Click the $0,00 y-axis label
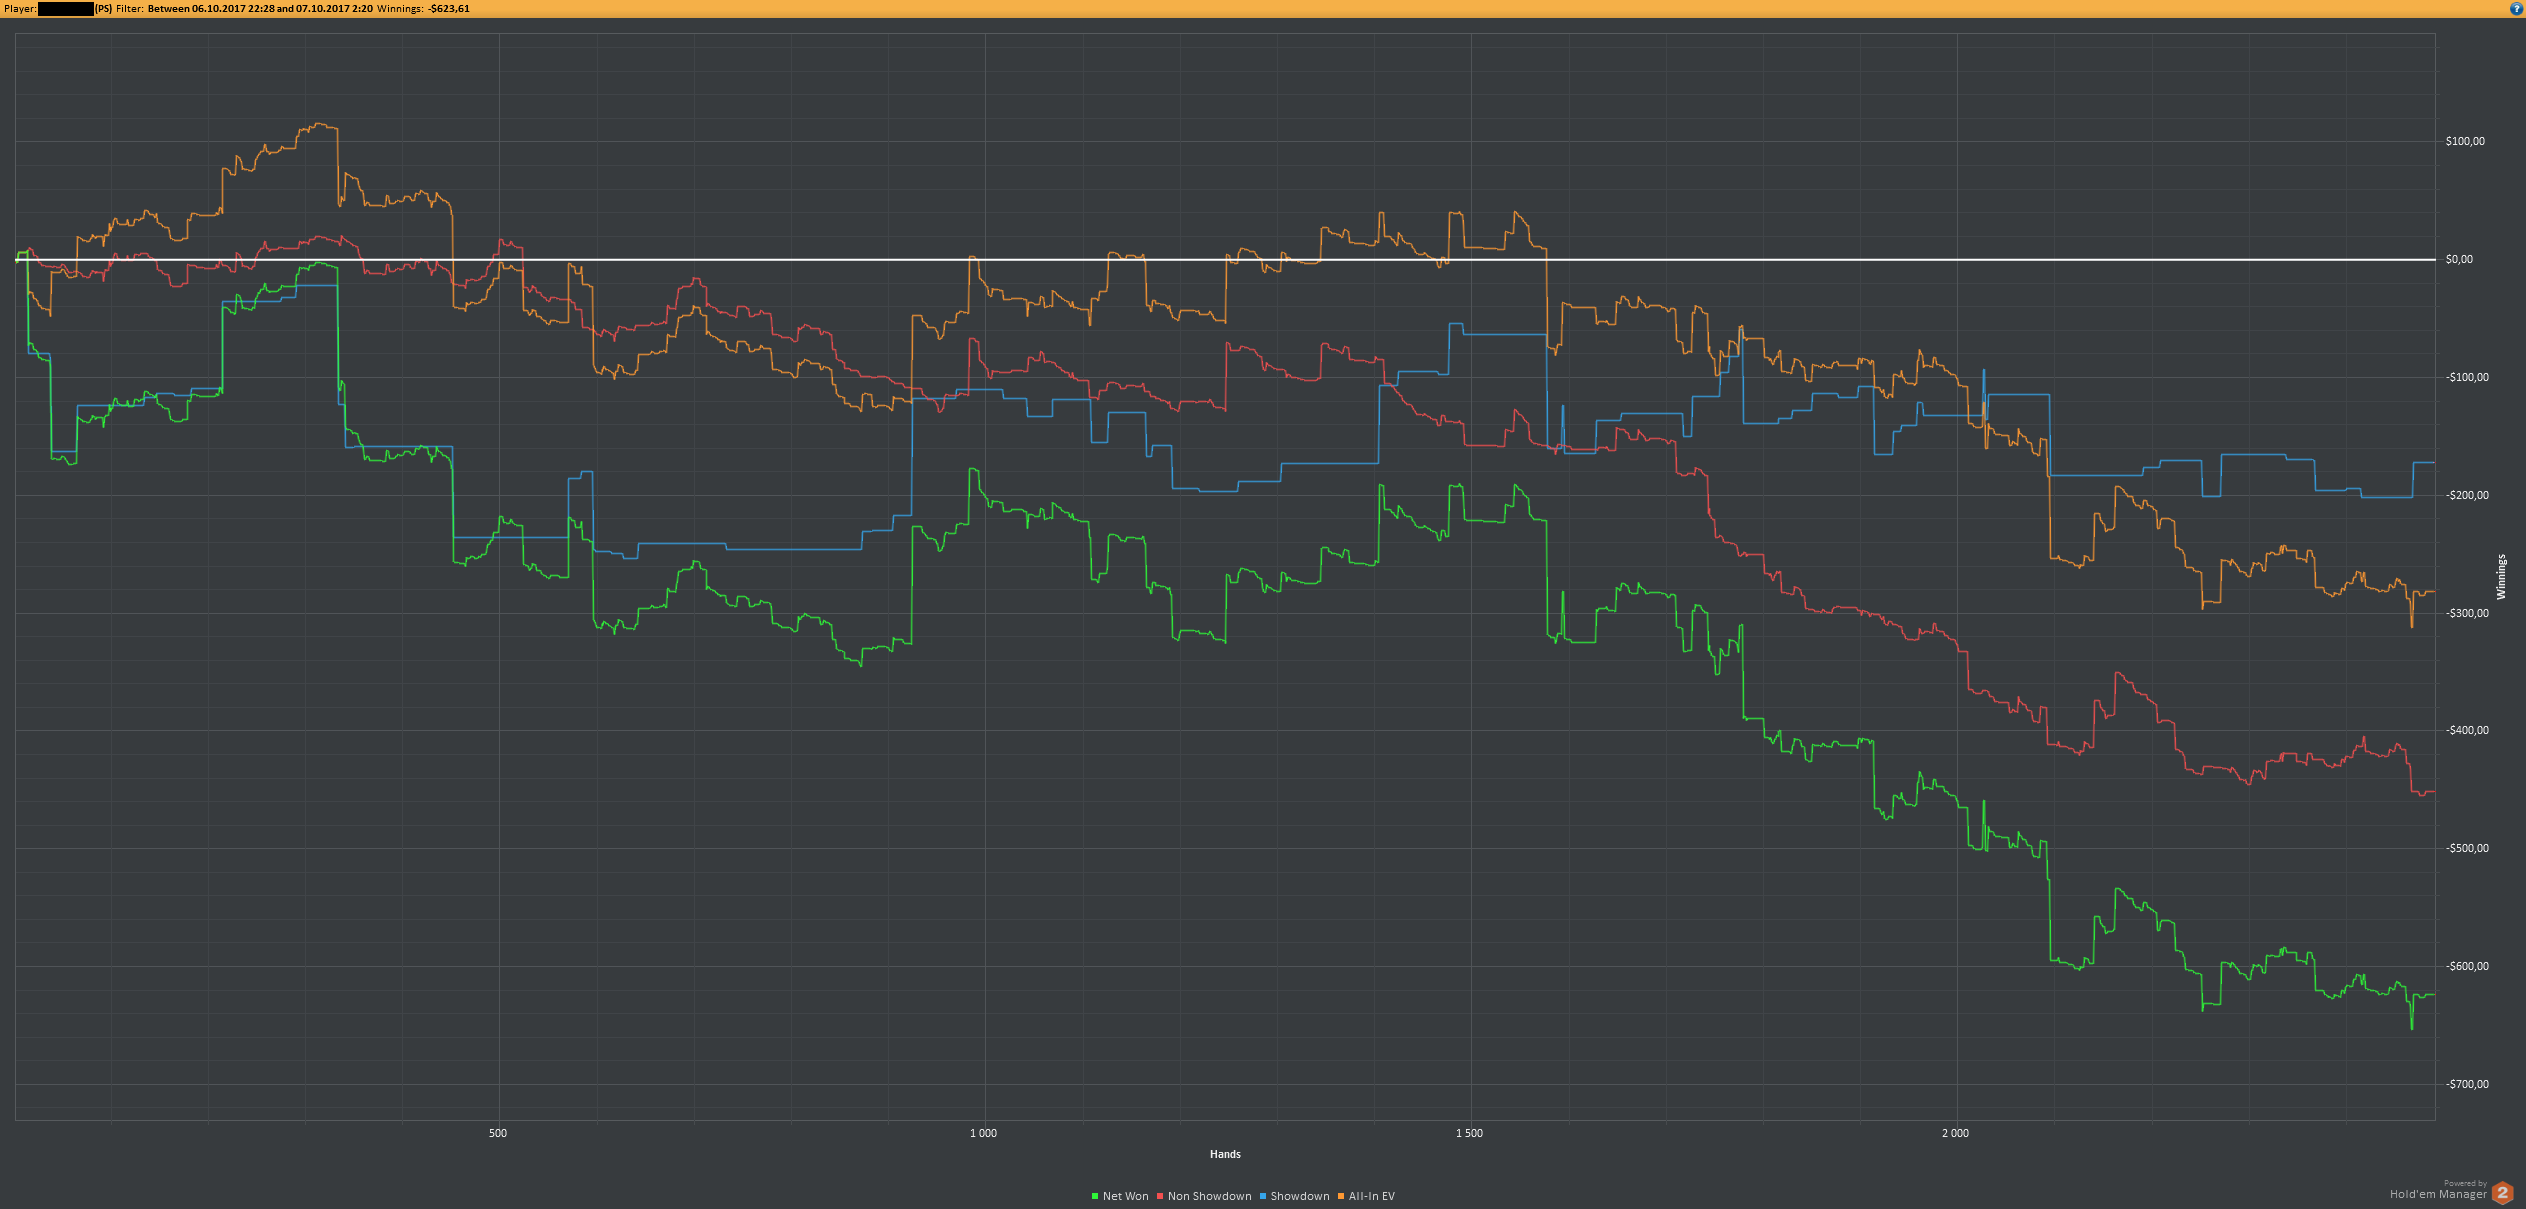The image size is (2526, 1209). pyautogui.click(x=2459, y=259)
